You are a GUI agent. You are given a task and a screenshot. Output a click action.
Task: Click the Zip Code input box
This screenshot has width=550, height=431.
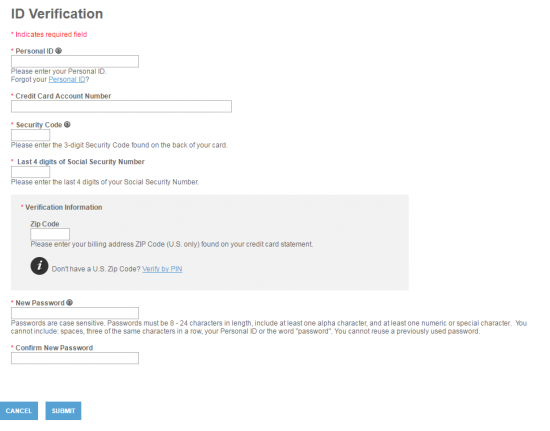click(x=50, y=234)
